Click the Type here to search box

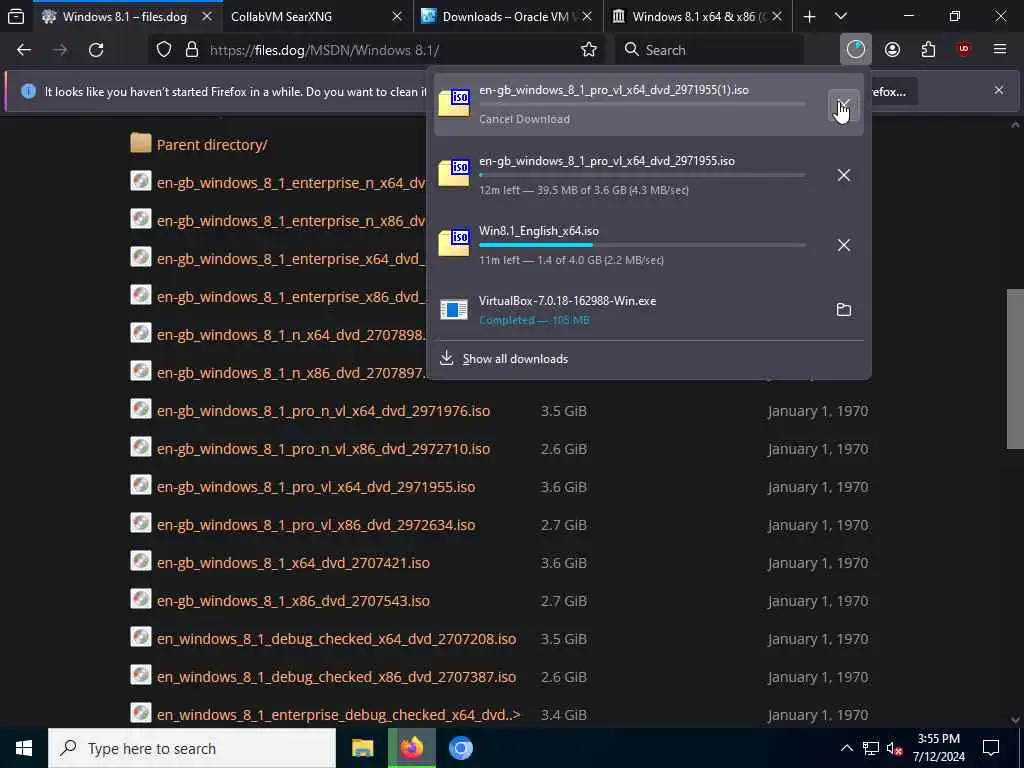192,748
